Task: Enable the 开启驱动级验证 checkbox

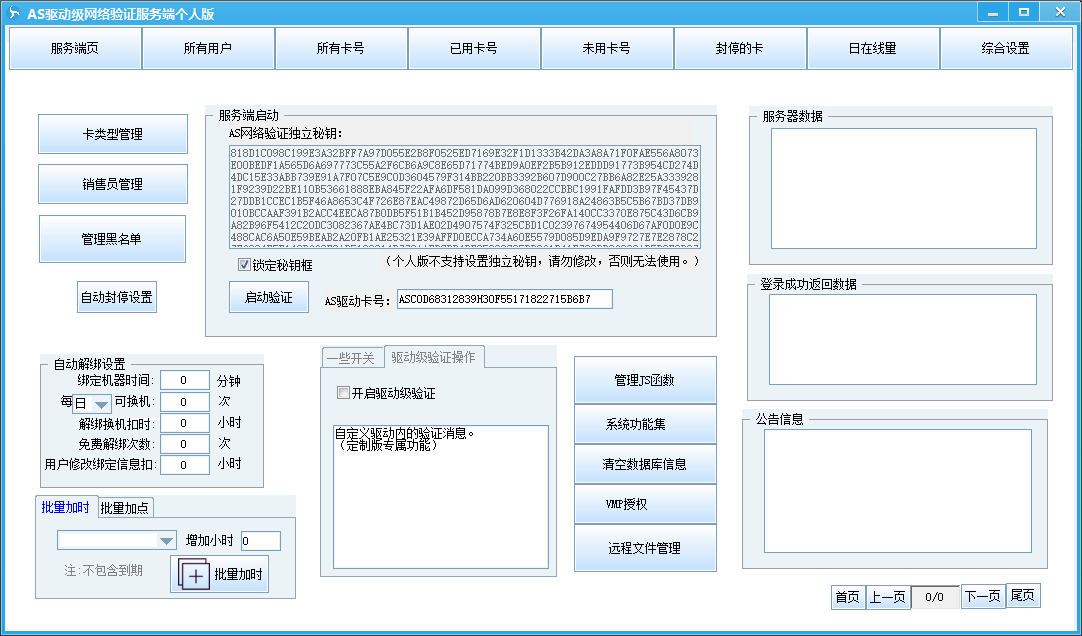Action: click(x=344, y=393)
